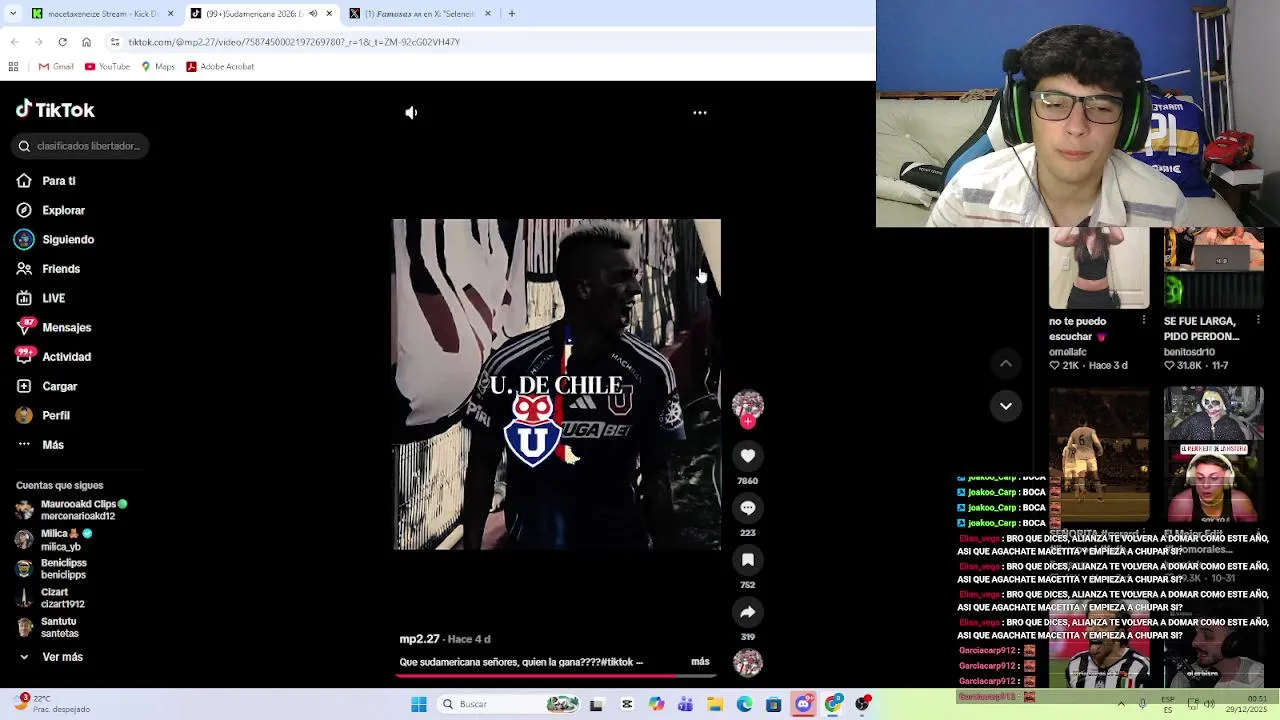Screen dimensions: 1280x720
Task: Go to next video with down arrow
Action: pos(1006,406)
